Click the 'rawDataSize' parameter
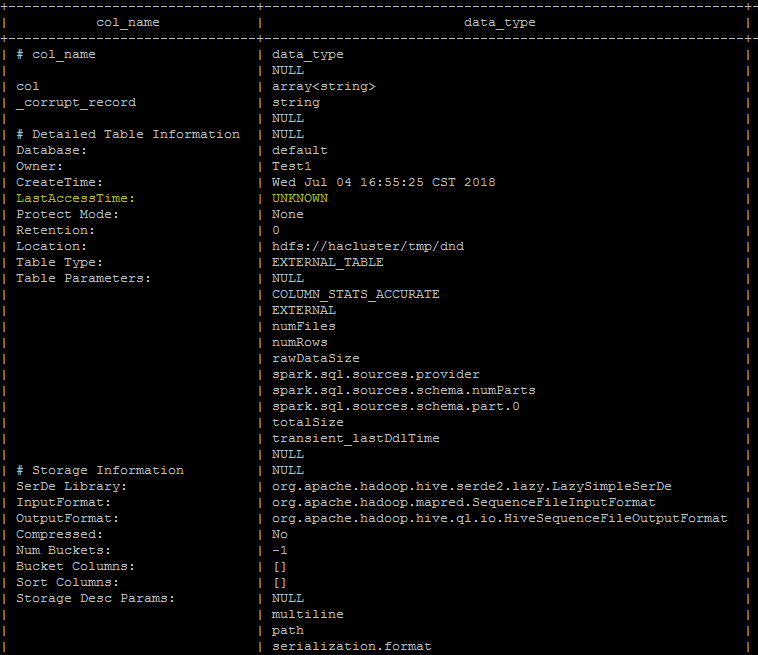Image resolution: width=758 pixels, height=655 pixels. click(x=316, y=358)
